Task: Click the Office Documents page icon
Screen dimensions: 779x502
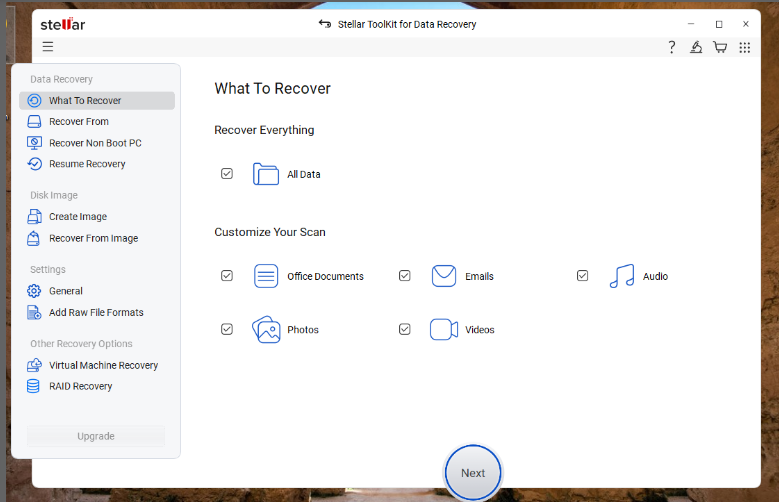Action: tap(266, 276)
